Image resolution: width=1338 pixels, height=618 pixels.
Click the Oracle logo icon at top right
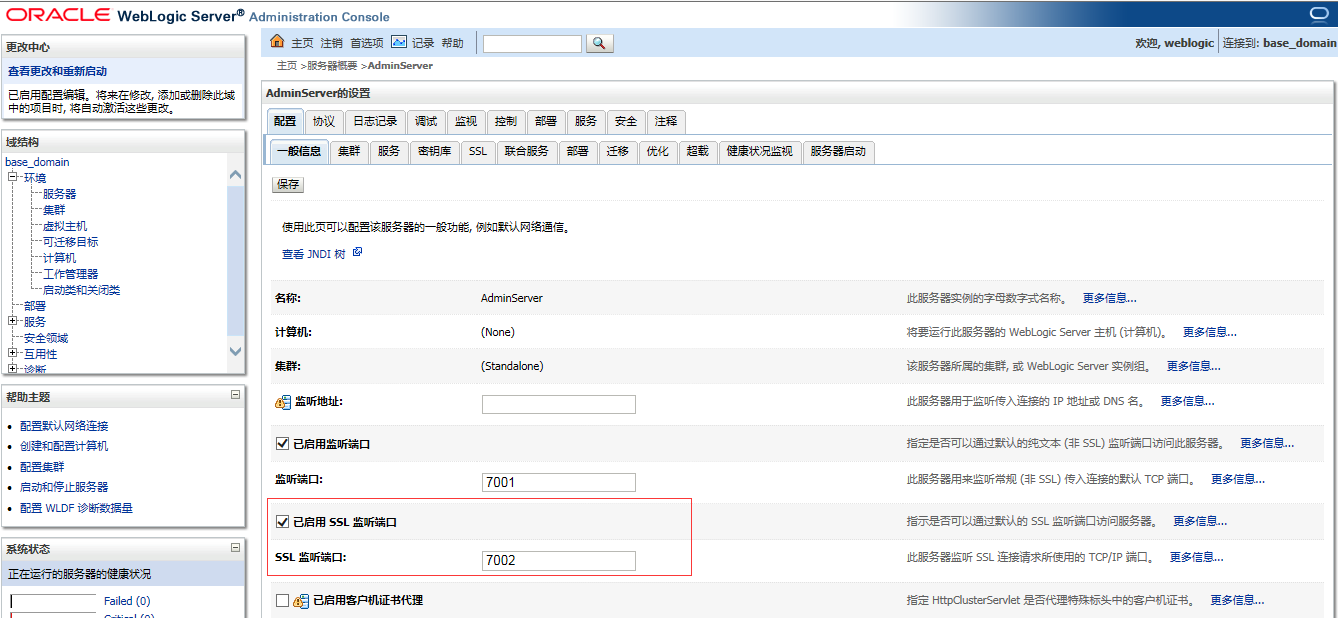(1319, 13)
